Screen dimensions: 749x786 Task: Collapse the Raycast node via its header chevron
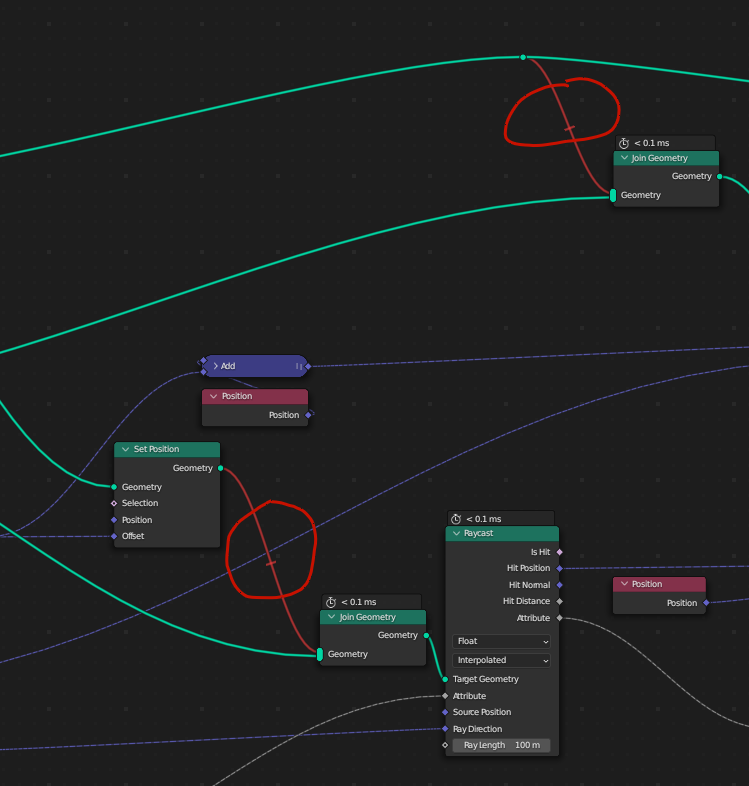456,533
